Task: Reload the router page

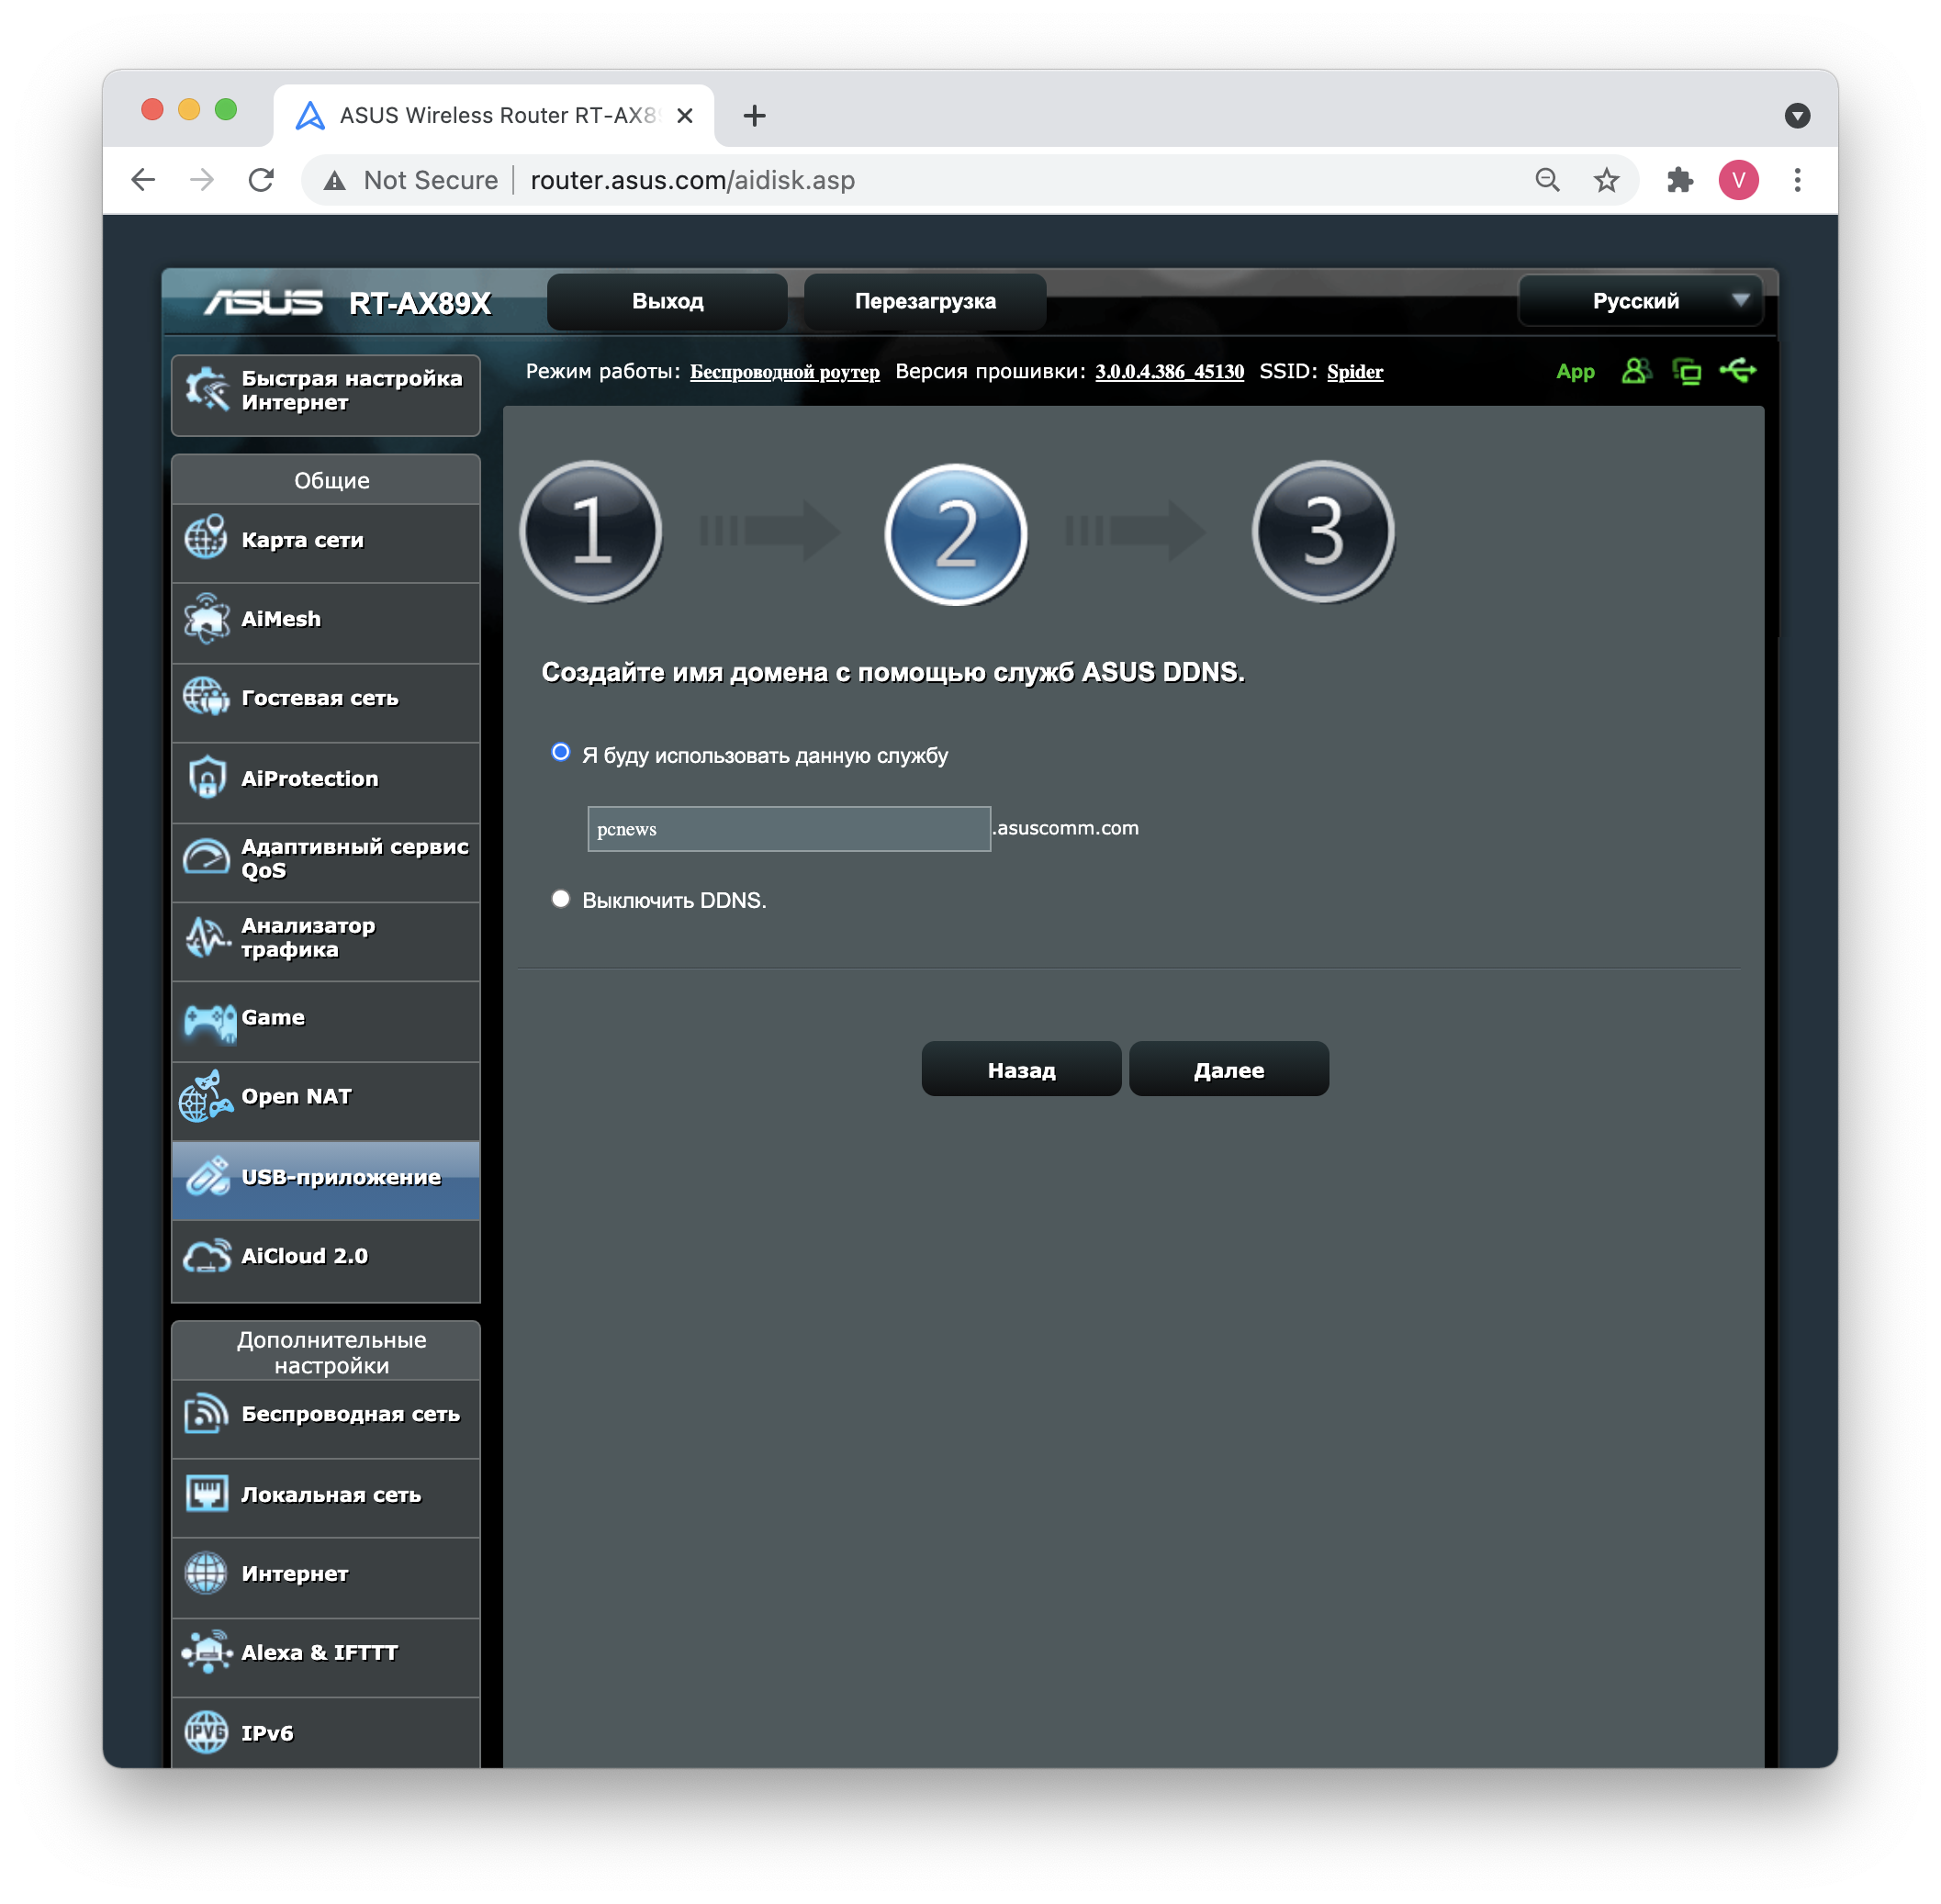Action: [261, 180]
